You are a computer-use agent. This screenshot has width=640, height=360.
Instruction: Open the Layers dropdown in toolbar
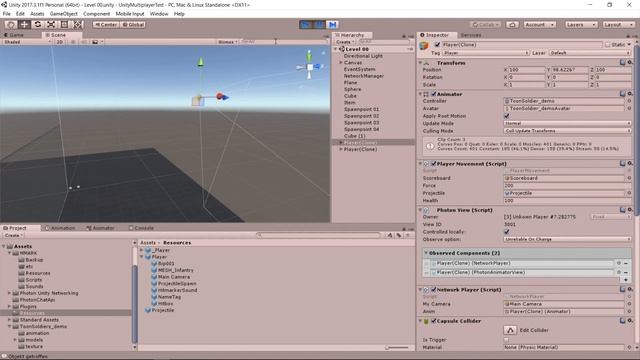point(581,24)
